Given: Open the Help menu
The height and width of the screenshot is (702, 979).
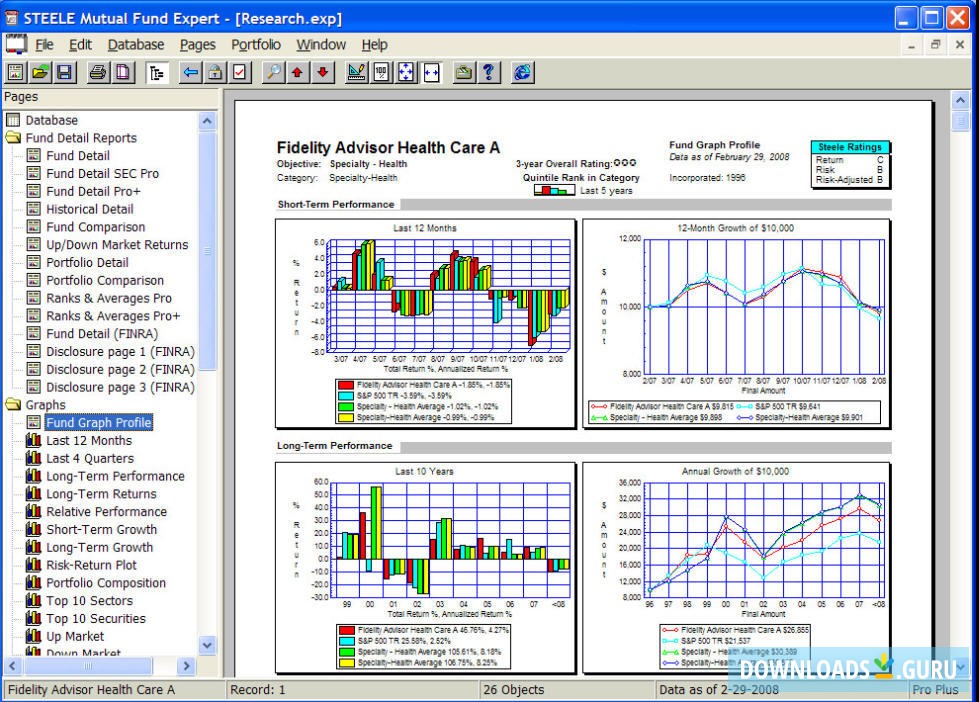Looking at the screenshot, I should coord(375,45).
